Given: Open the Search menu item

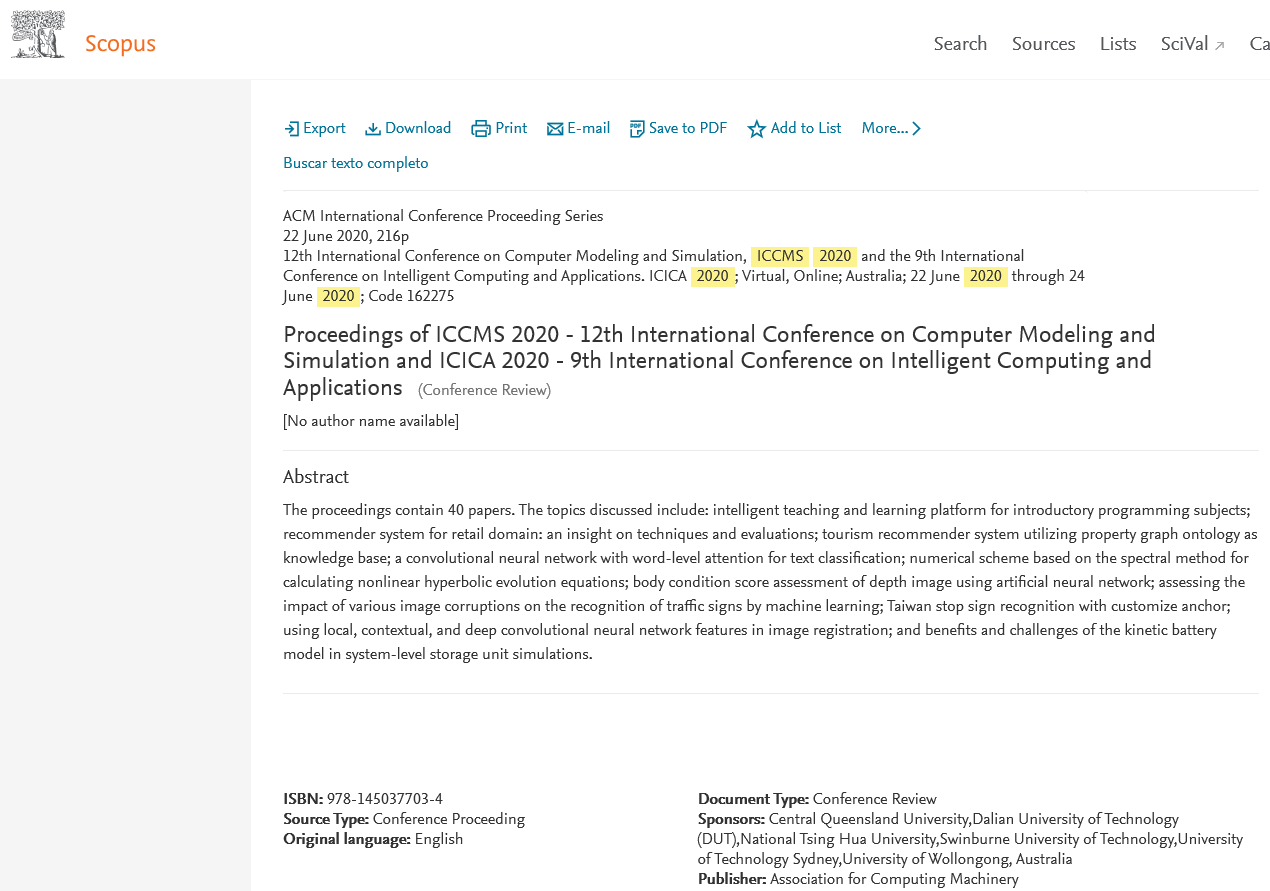Looking at the screenshot, I should tap(960, 44).
